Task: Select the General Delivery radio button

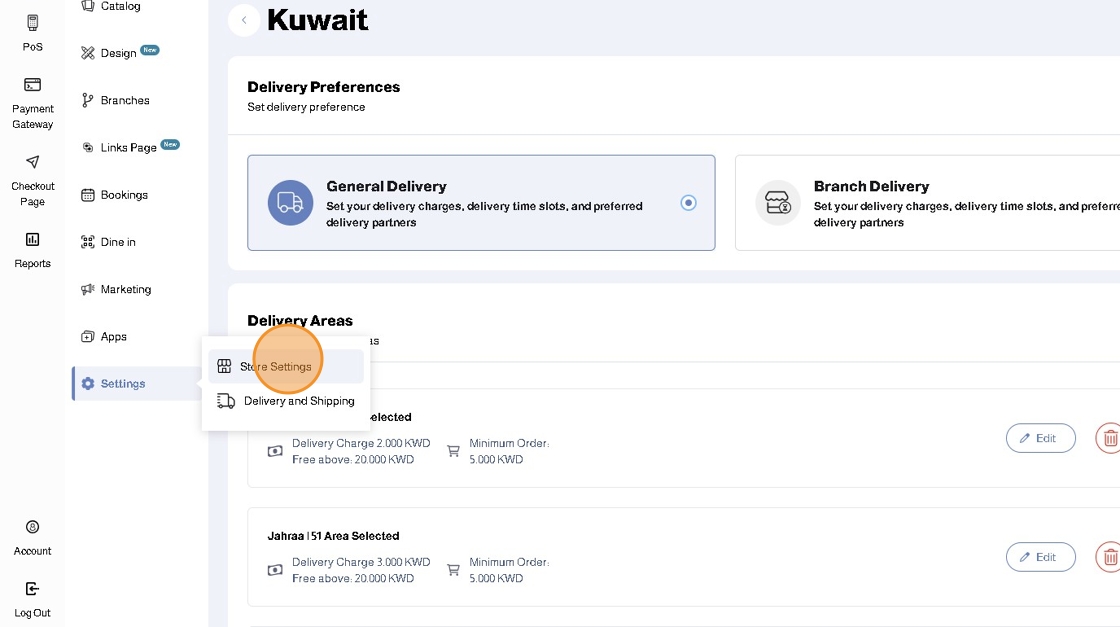Action: (x=688, y=203)
